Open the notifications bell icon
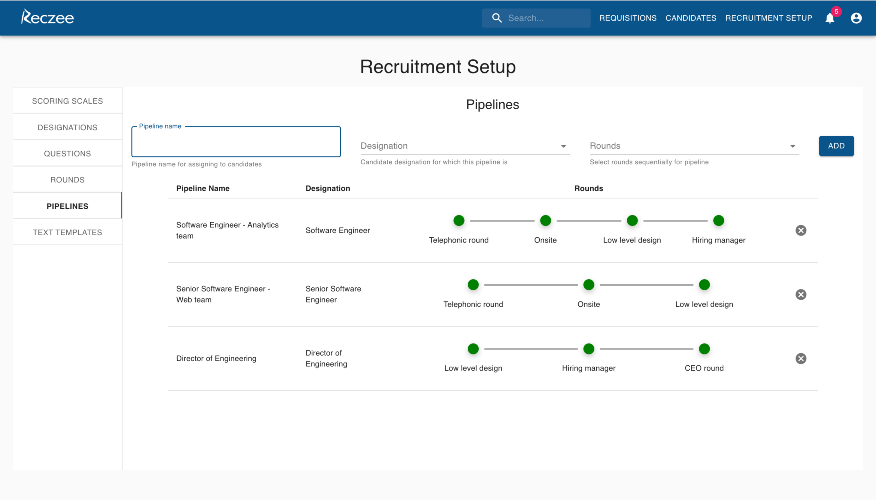The image size is (876, 500). (x=830, y=18)
